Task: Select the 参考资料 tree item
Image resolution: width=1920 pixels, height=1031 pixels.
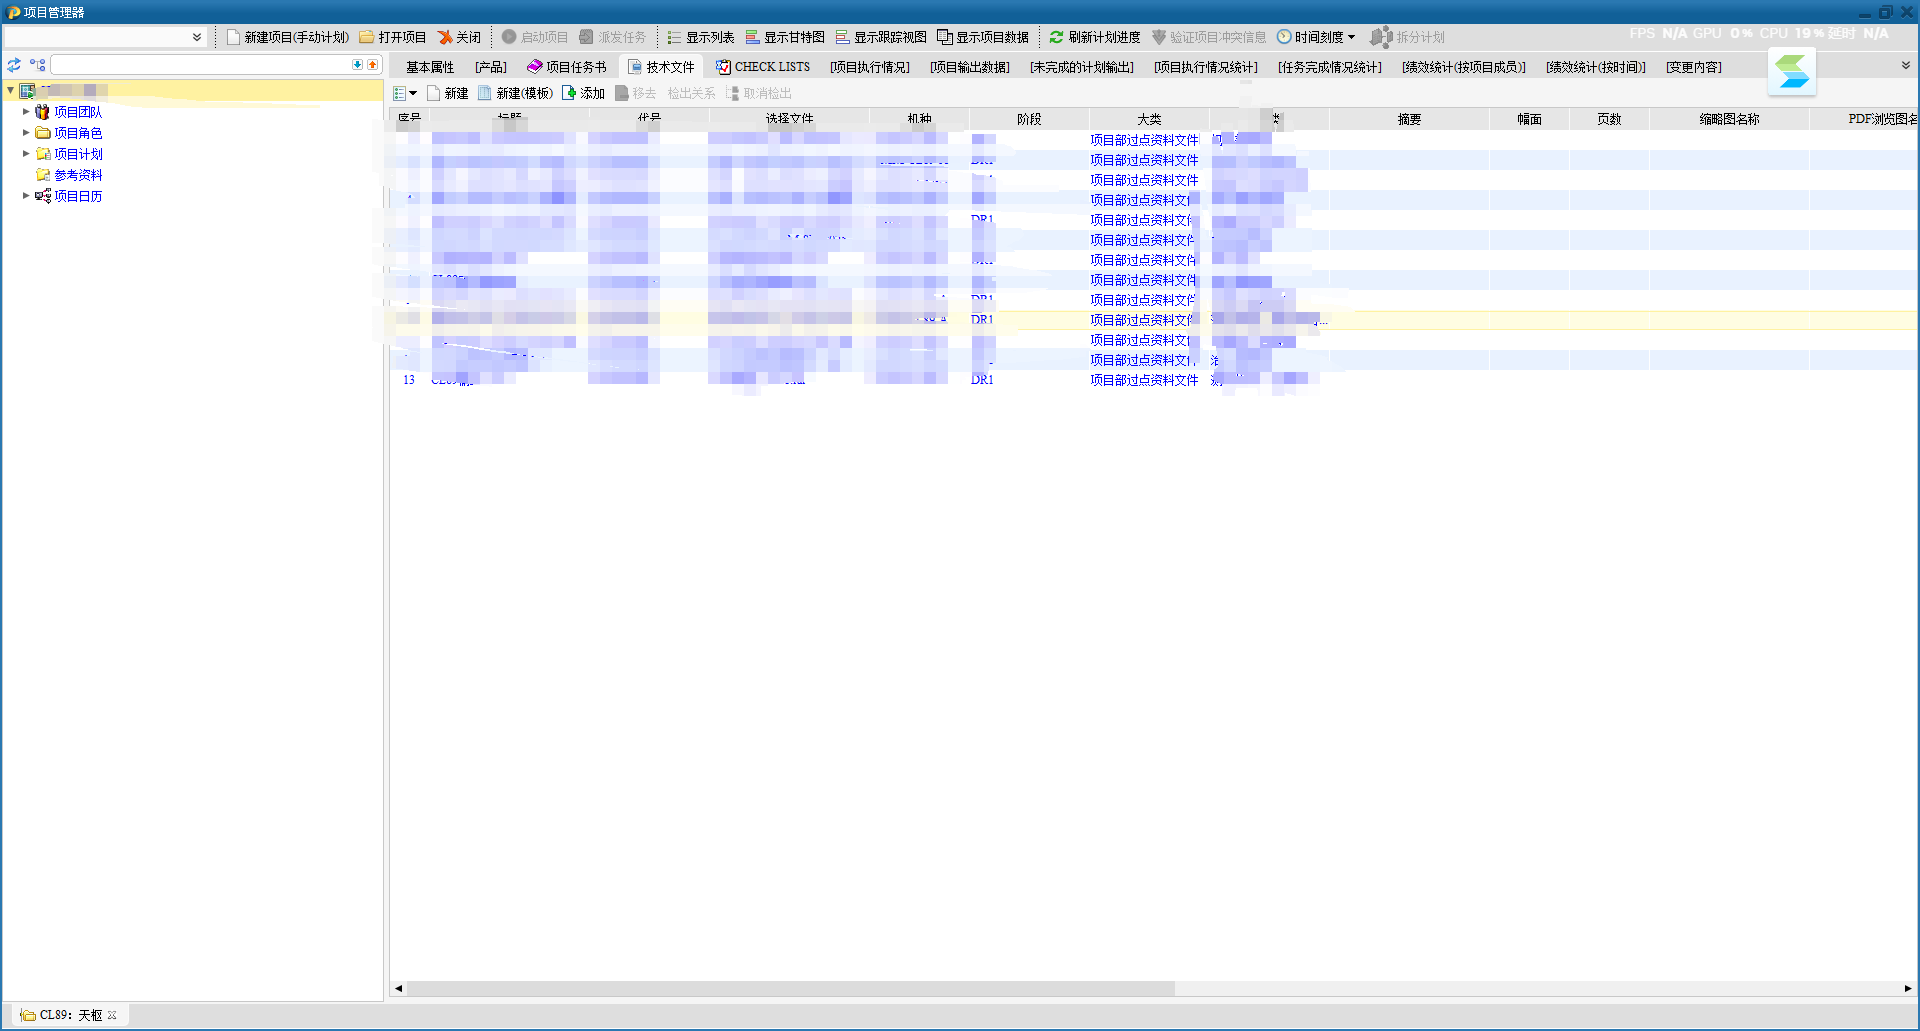Action: [78, 175]
